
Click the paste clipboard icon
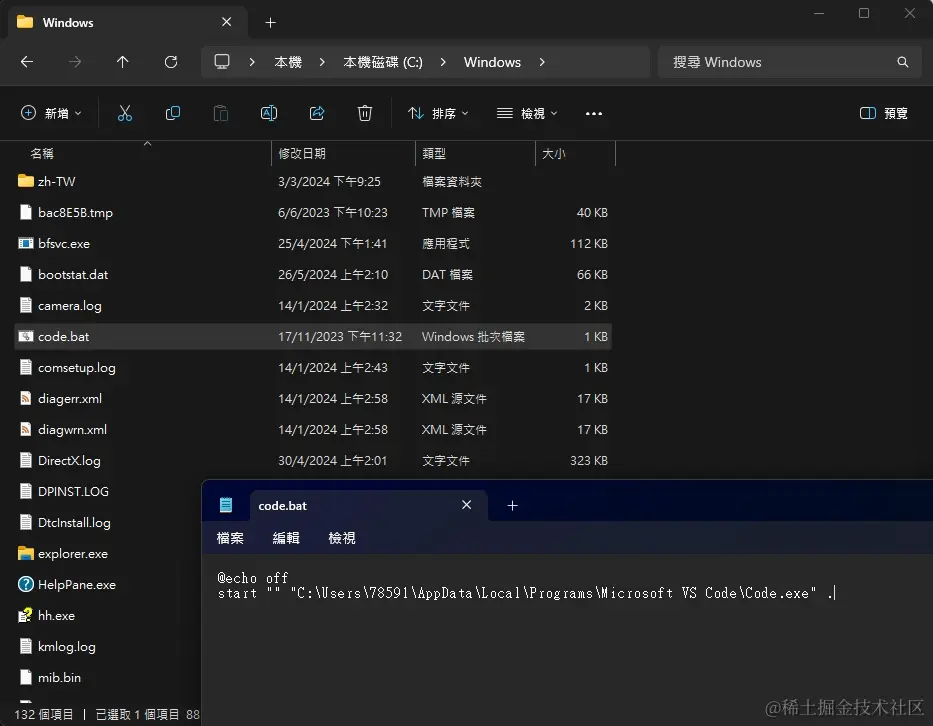(221, 113)
